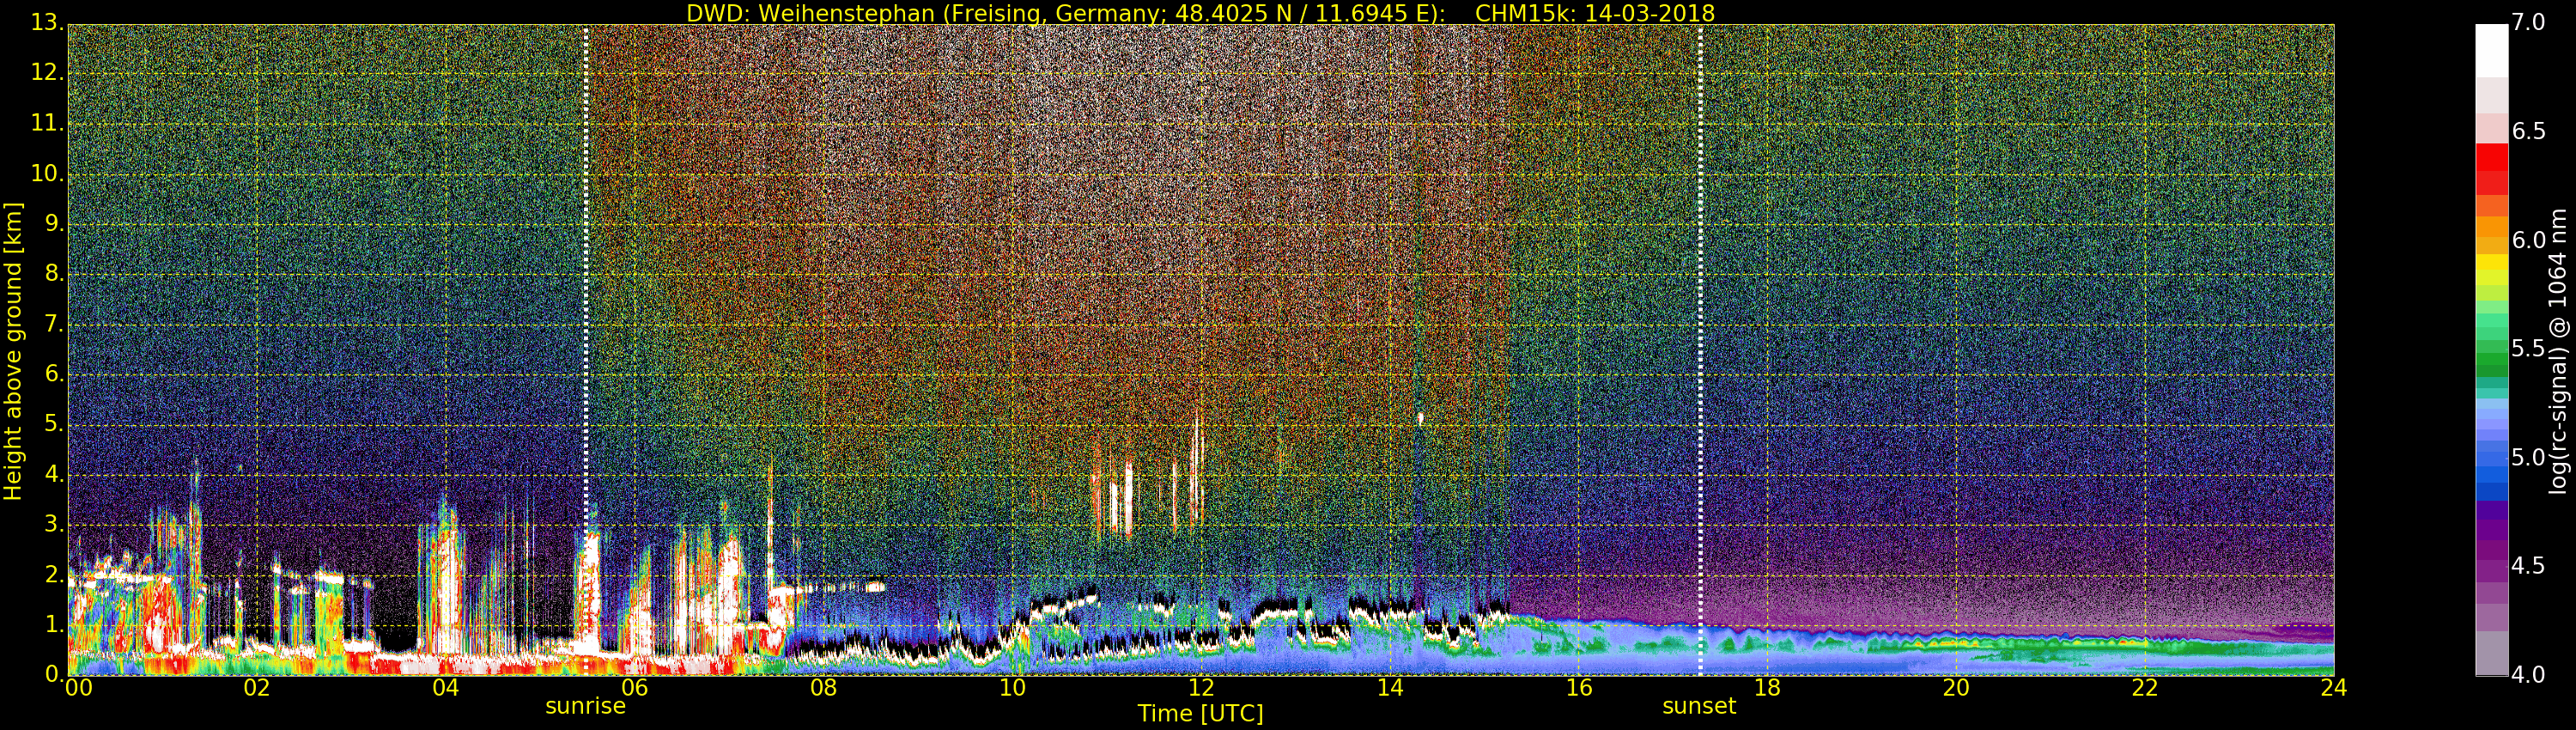2576x730 pixels.
Task: Click the white dotted sunrise marker line
Action: 586,350
